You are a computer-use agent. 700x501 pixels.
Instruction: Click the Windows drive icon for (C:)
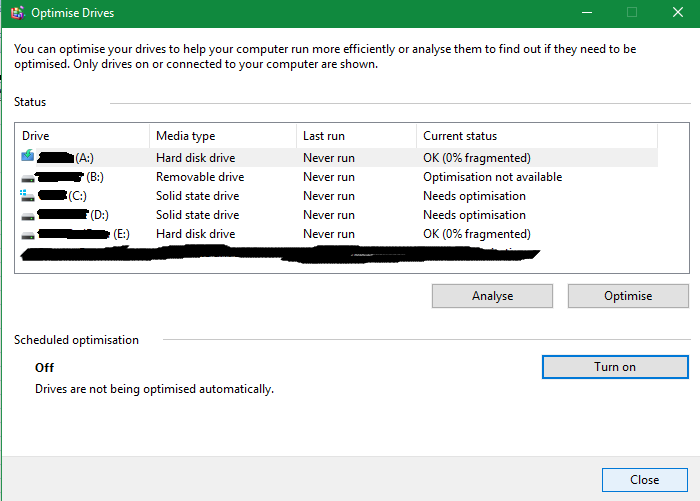(27, 196)
